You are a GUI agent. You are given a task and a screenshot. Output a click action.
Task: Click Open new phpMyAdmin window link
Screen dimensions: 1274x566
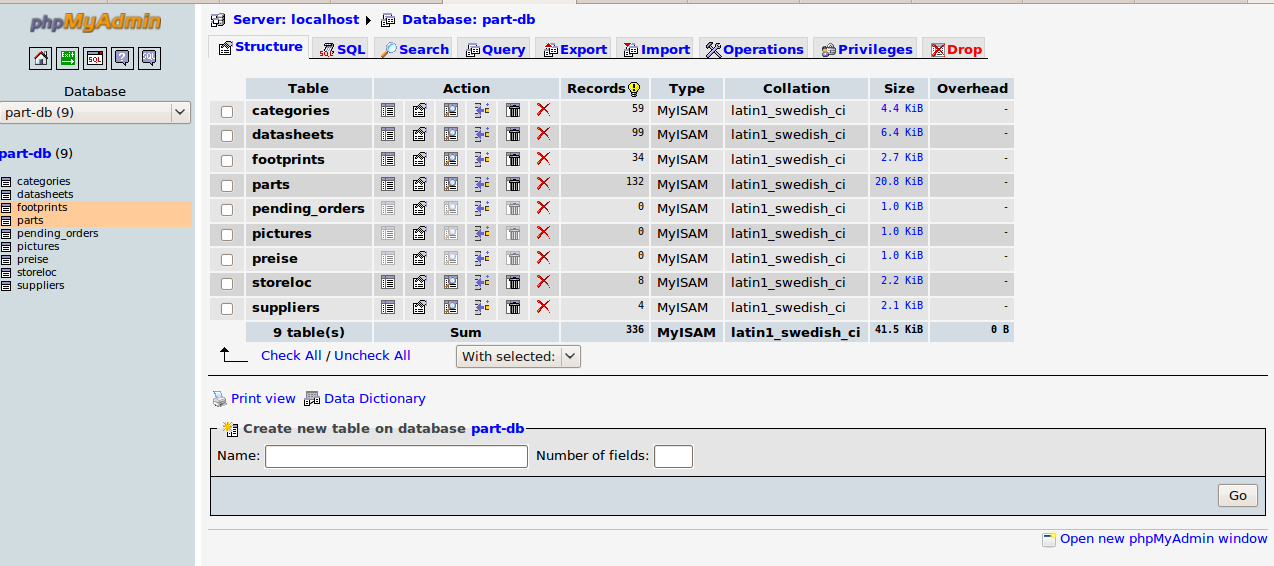pos(1164,538)
